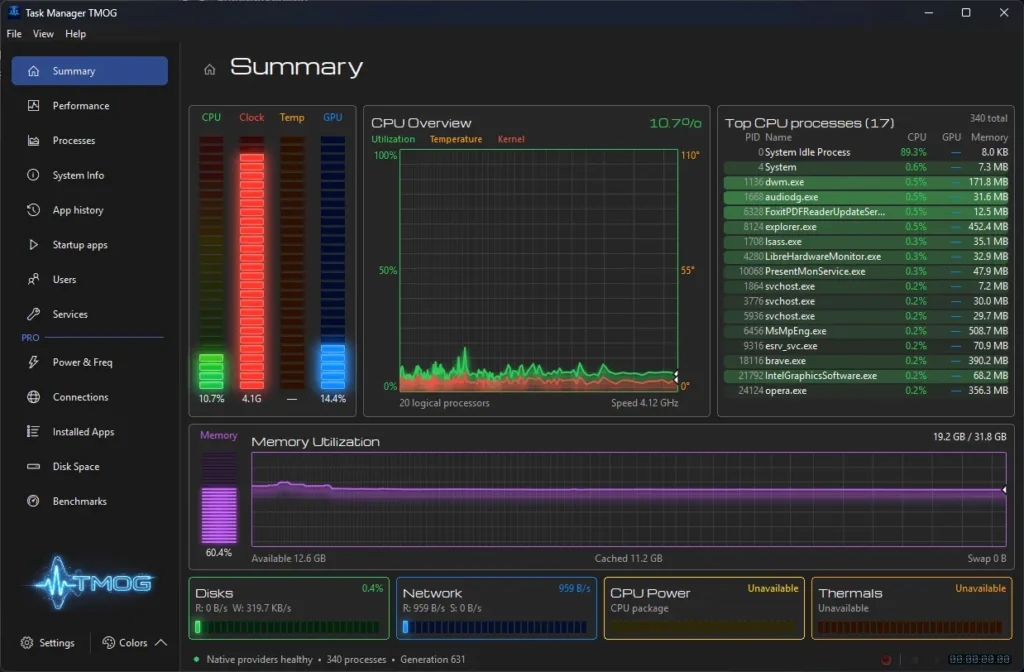Select the opera.exe process row
Image resolution: width=1024 pixels, height=672 pixels.
click(x=866, y=391)
